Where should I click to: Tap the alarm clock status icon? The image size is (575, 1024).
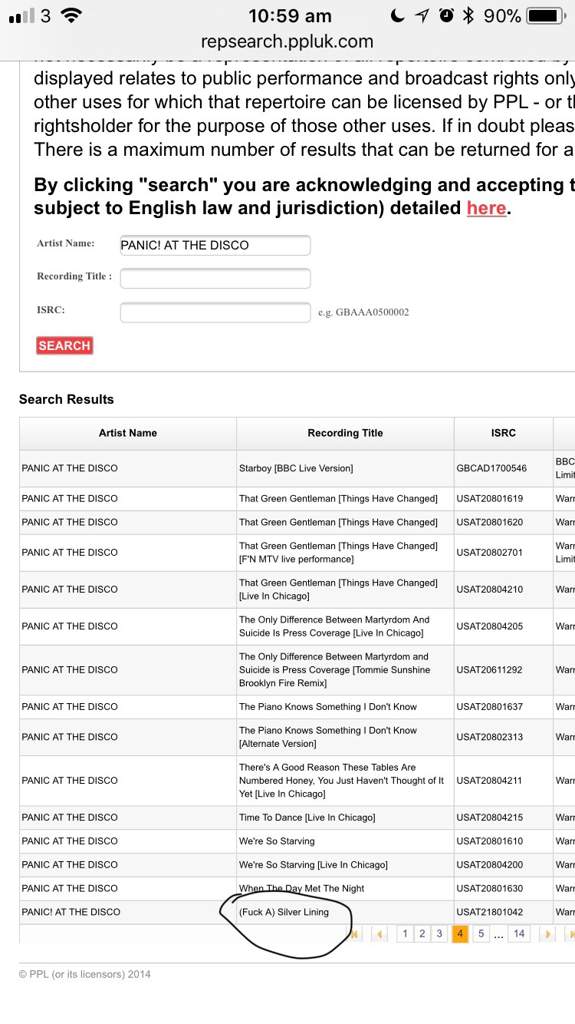[446, 16]
